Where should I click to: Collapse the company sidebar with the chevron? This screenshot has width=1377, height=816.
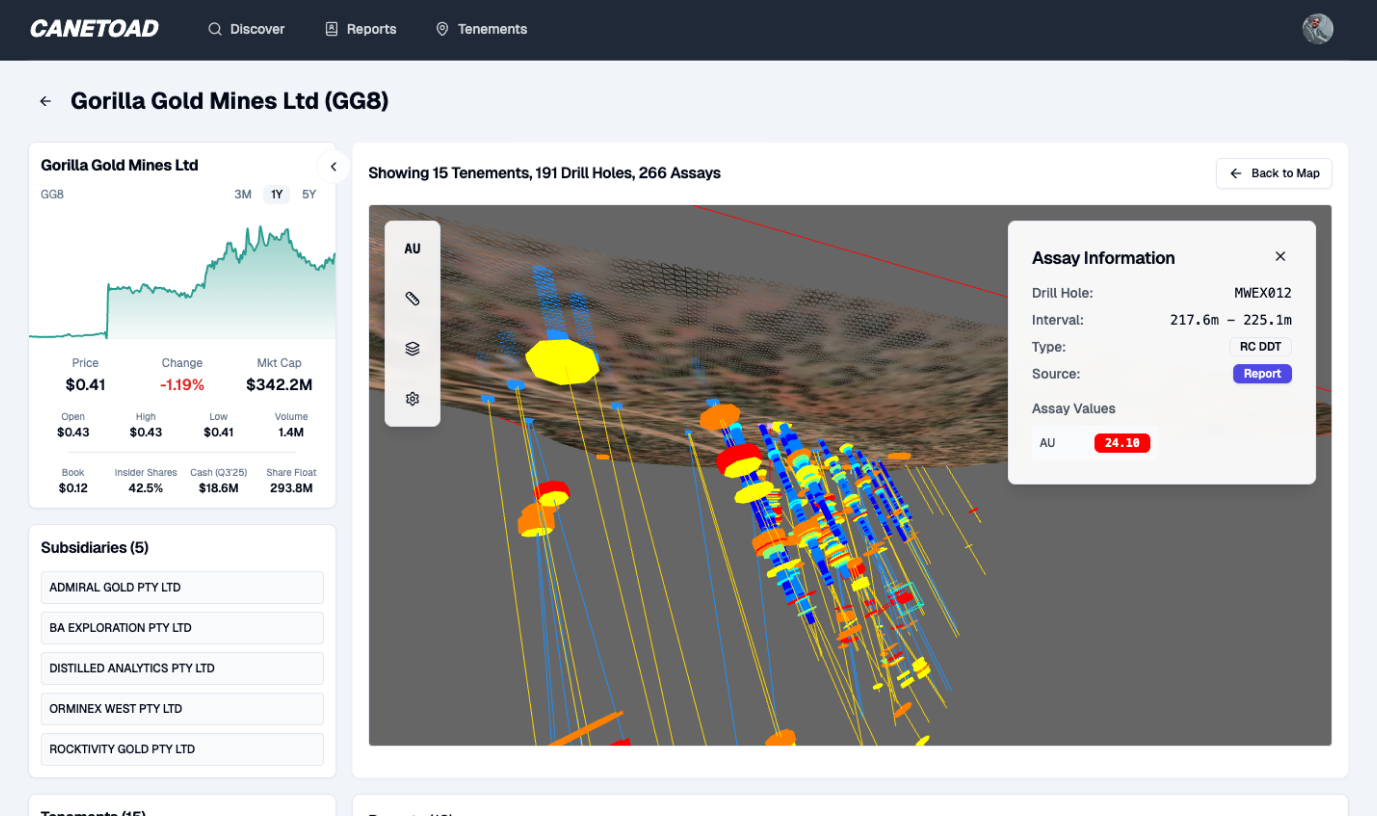334,167
